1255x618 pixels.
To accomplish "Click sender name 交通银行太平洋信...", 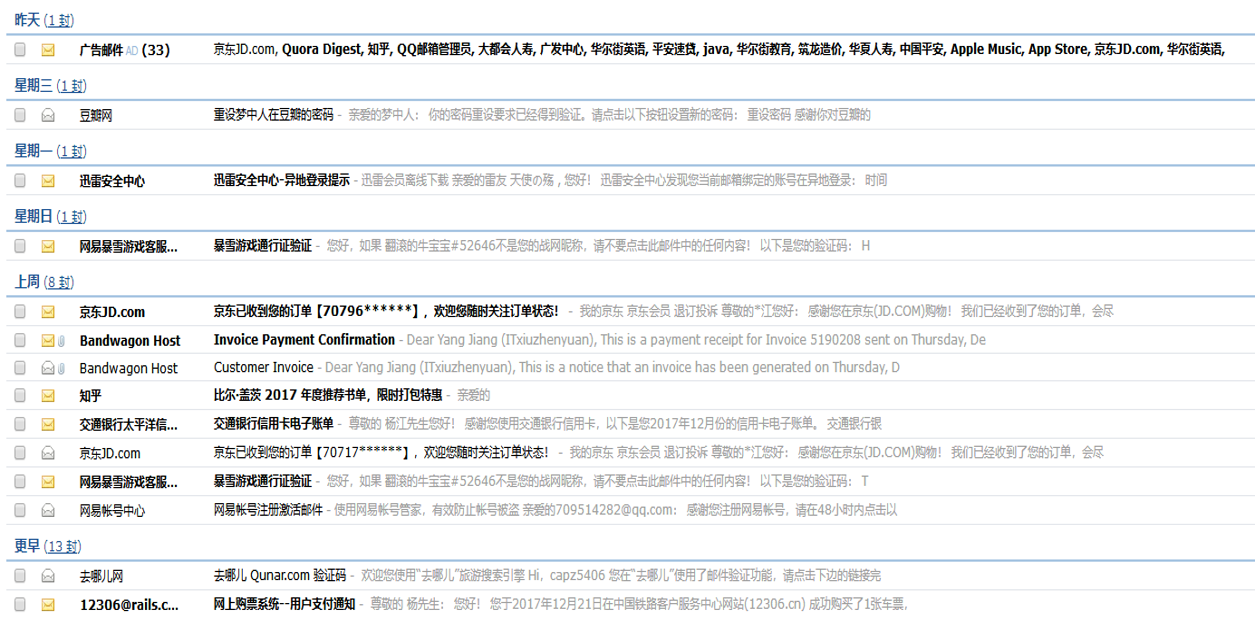I will pyautogui.click(x=128, y=425).
